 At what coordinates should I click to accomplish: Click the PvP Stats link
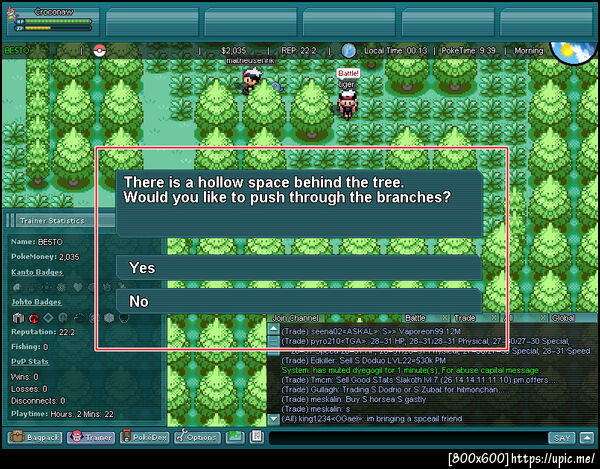pos(30,362)
